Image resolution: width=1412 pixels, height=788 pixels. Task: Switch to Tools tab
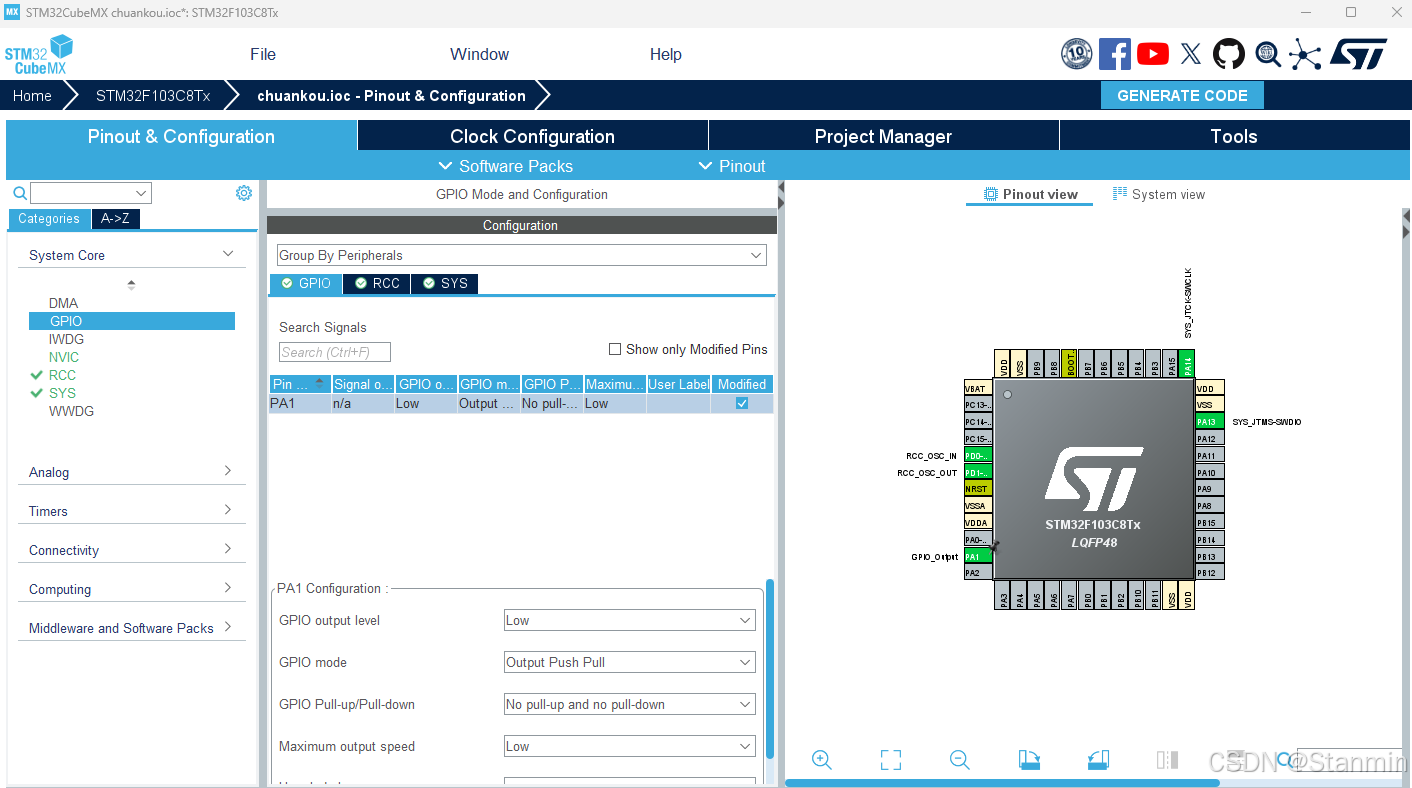[1234, 136]
